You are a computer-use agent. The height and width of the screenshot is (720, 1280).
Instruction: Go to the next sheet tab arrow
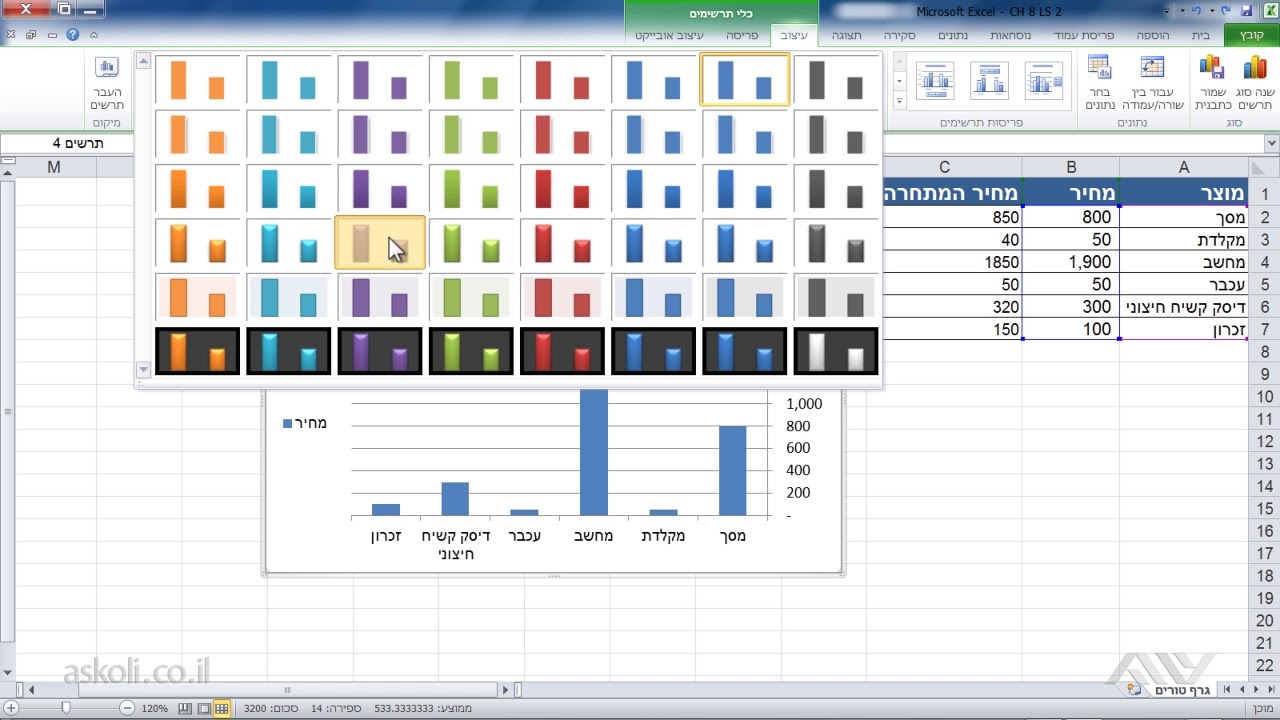(x=1242, y=690)
